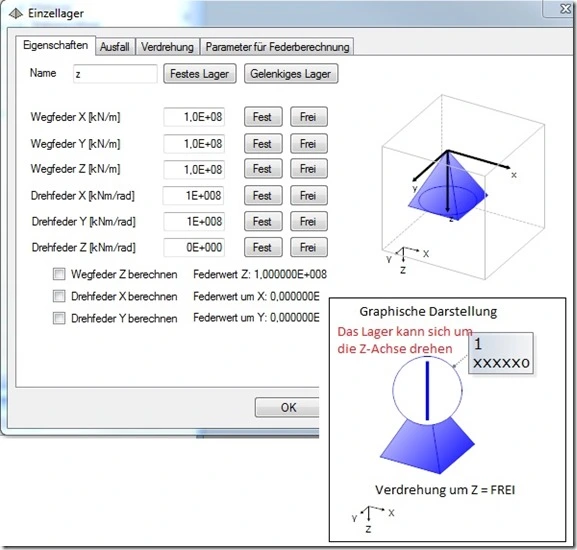The height and width of the screenshot is (550, 577).
Task: Check the Drehfeder Y berechnen option
Action: [59, 318]
